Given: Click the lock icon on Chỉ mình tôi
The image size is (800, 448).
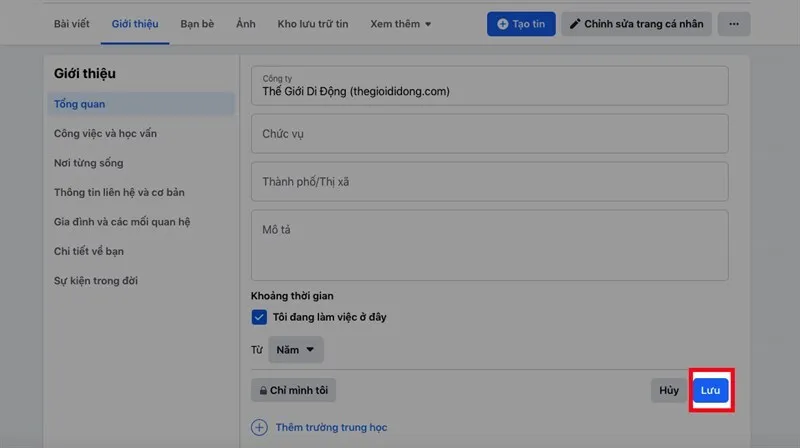Looking at the screenshot, I should [x=263, y=390].
